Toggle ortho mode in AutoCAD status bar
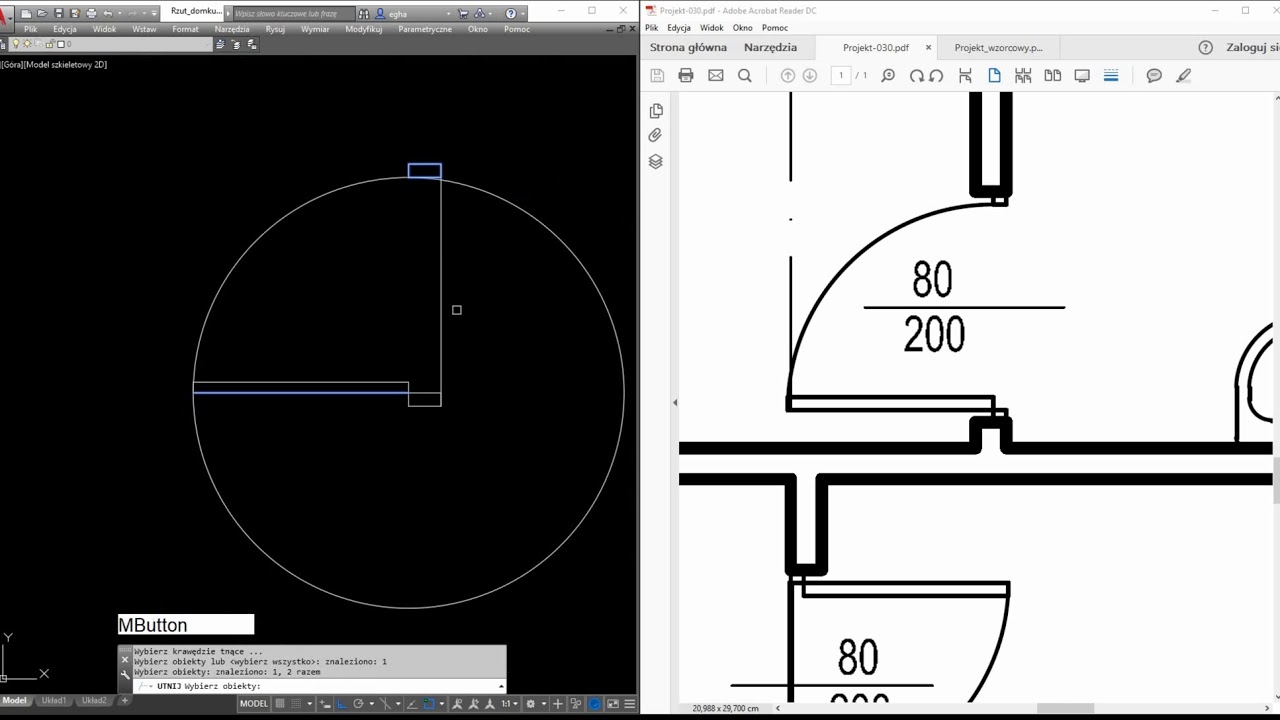1280x720 pixels. 341,704
